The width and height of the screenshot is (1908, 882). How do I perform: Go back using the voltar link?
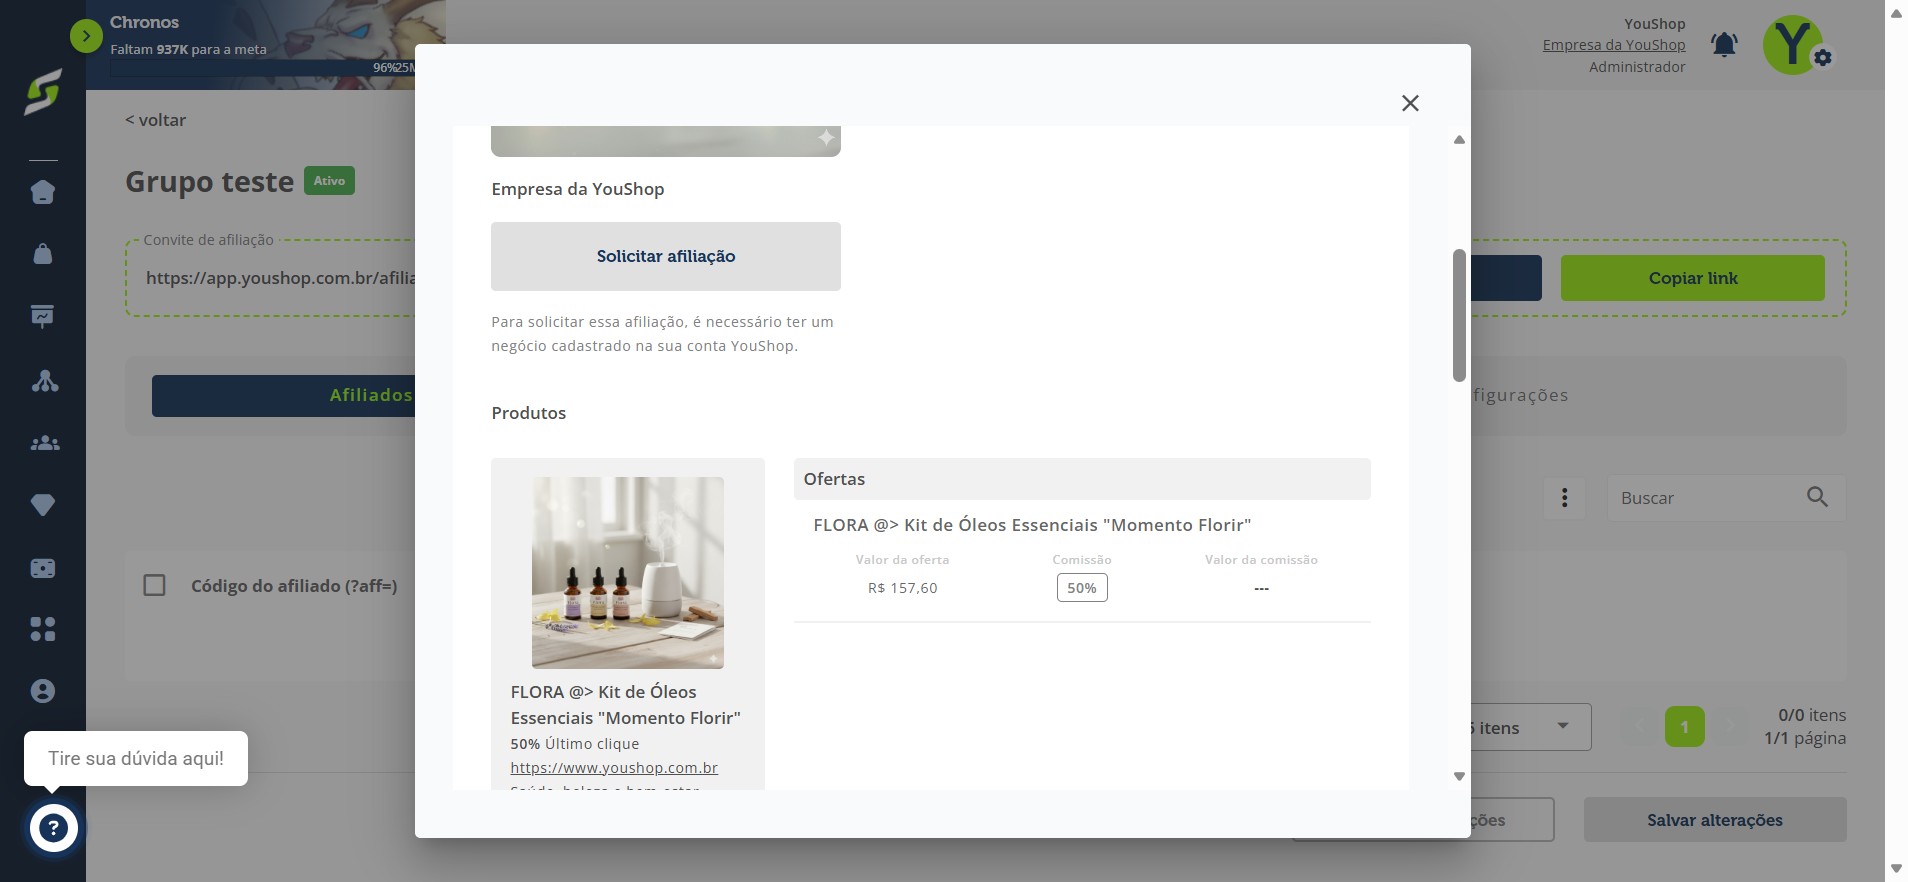click(x=155, y=120)
